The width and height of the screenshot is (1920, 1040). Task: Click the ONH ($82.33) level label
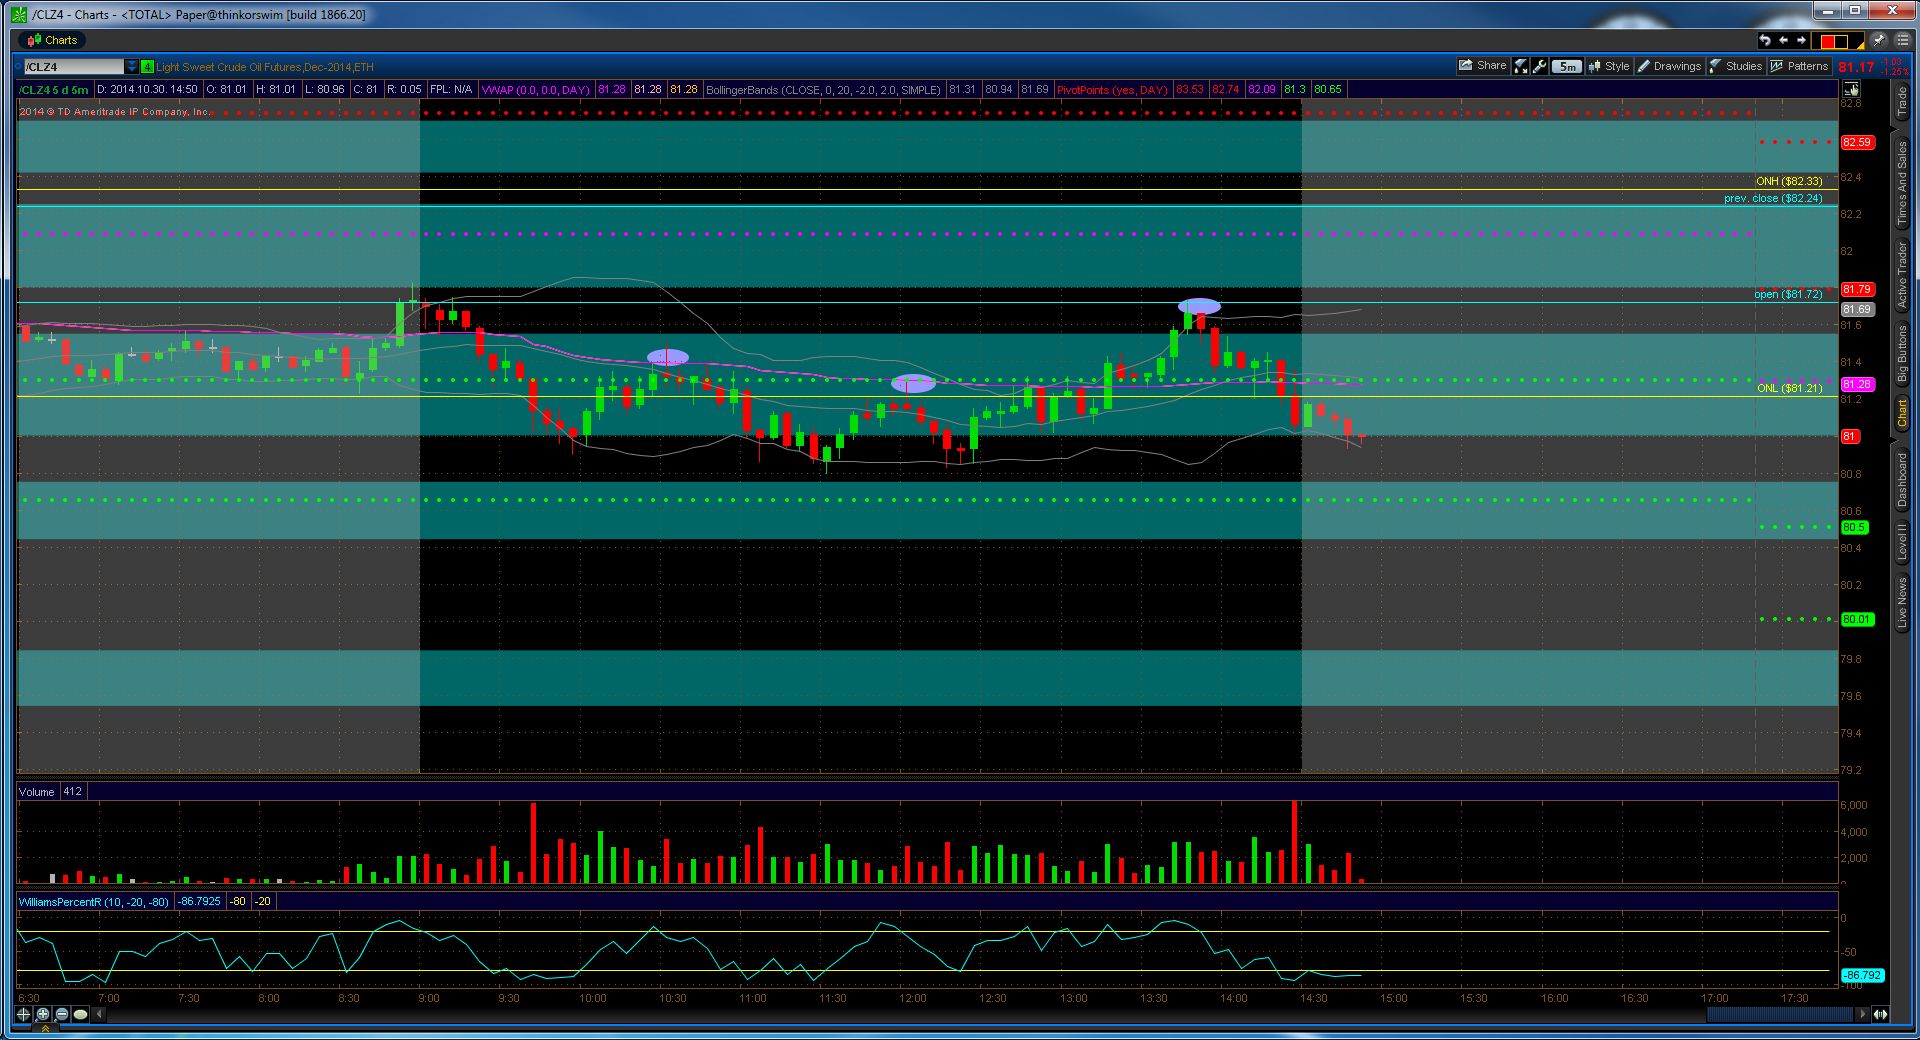(x=1789, y=181)
